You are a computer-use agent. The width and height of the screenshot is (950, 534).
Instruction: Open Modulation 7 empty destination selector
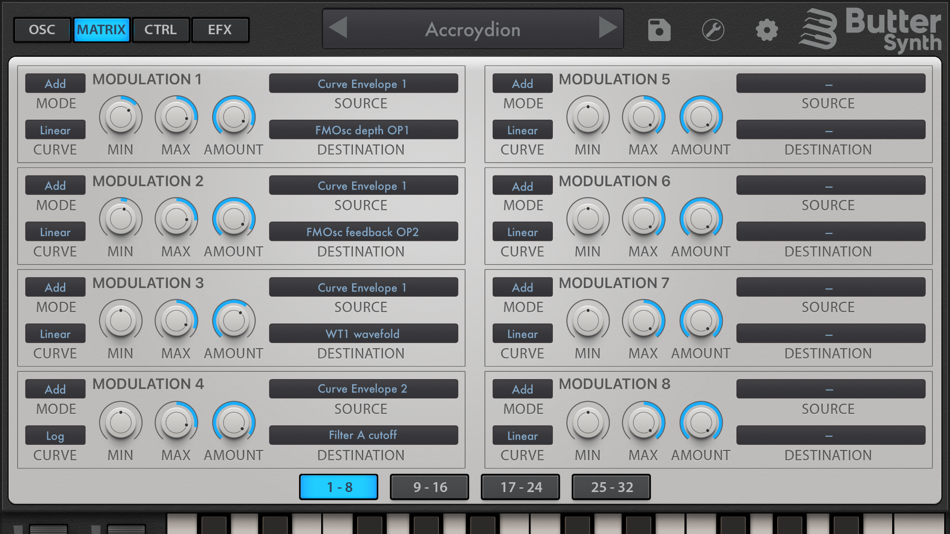[831, 333]
